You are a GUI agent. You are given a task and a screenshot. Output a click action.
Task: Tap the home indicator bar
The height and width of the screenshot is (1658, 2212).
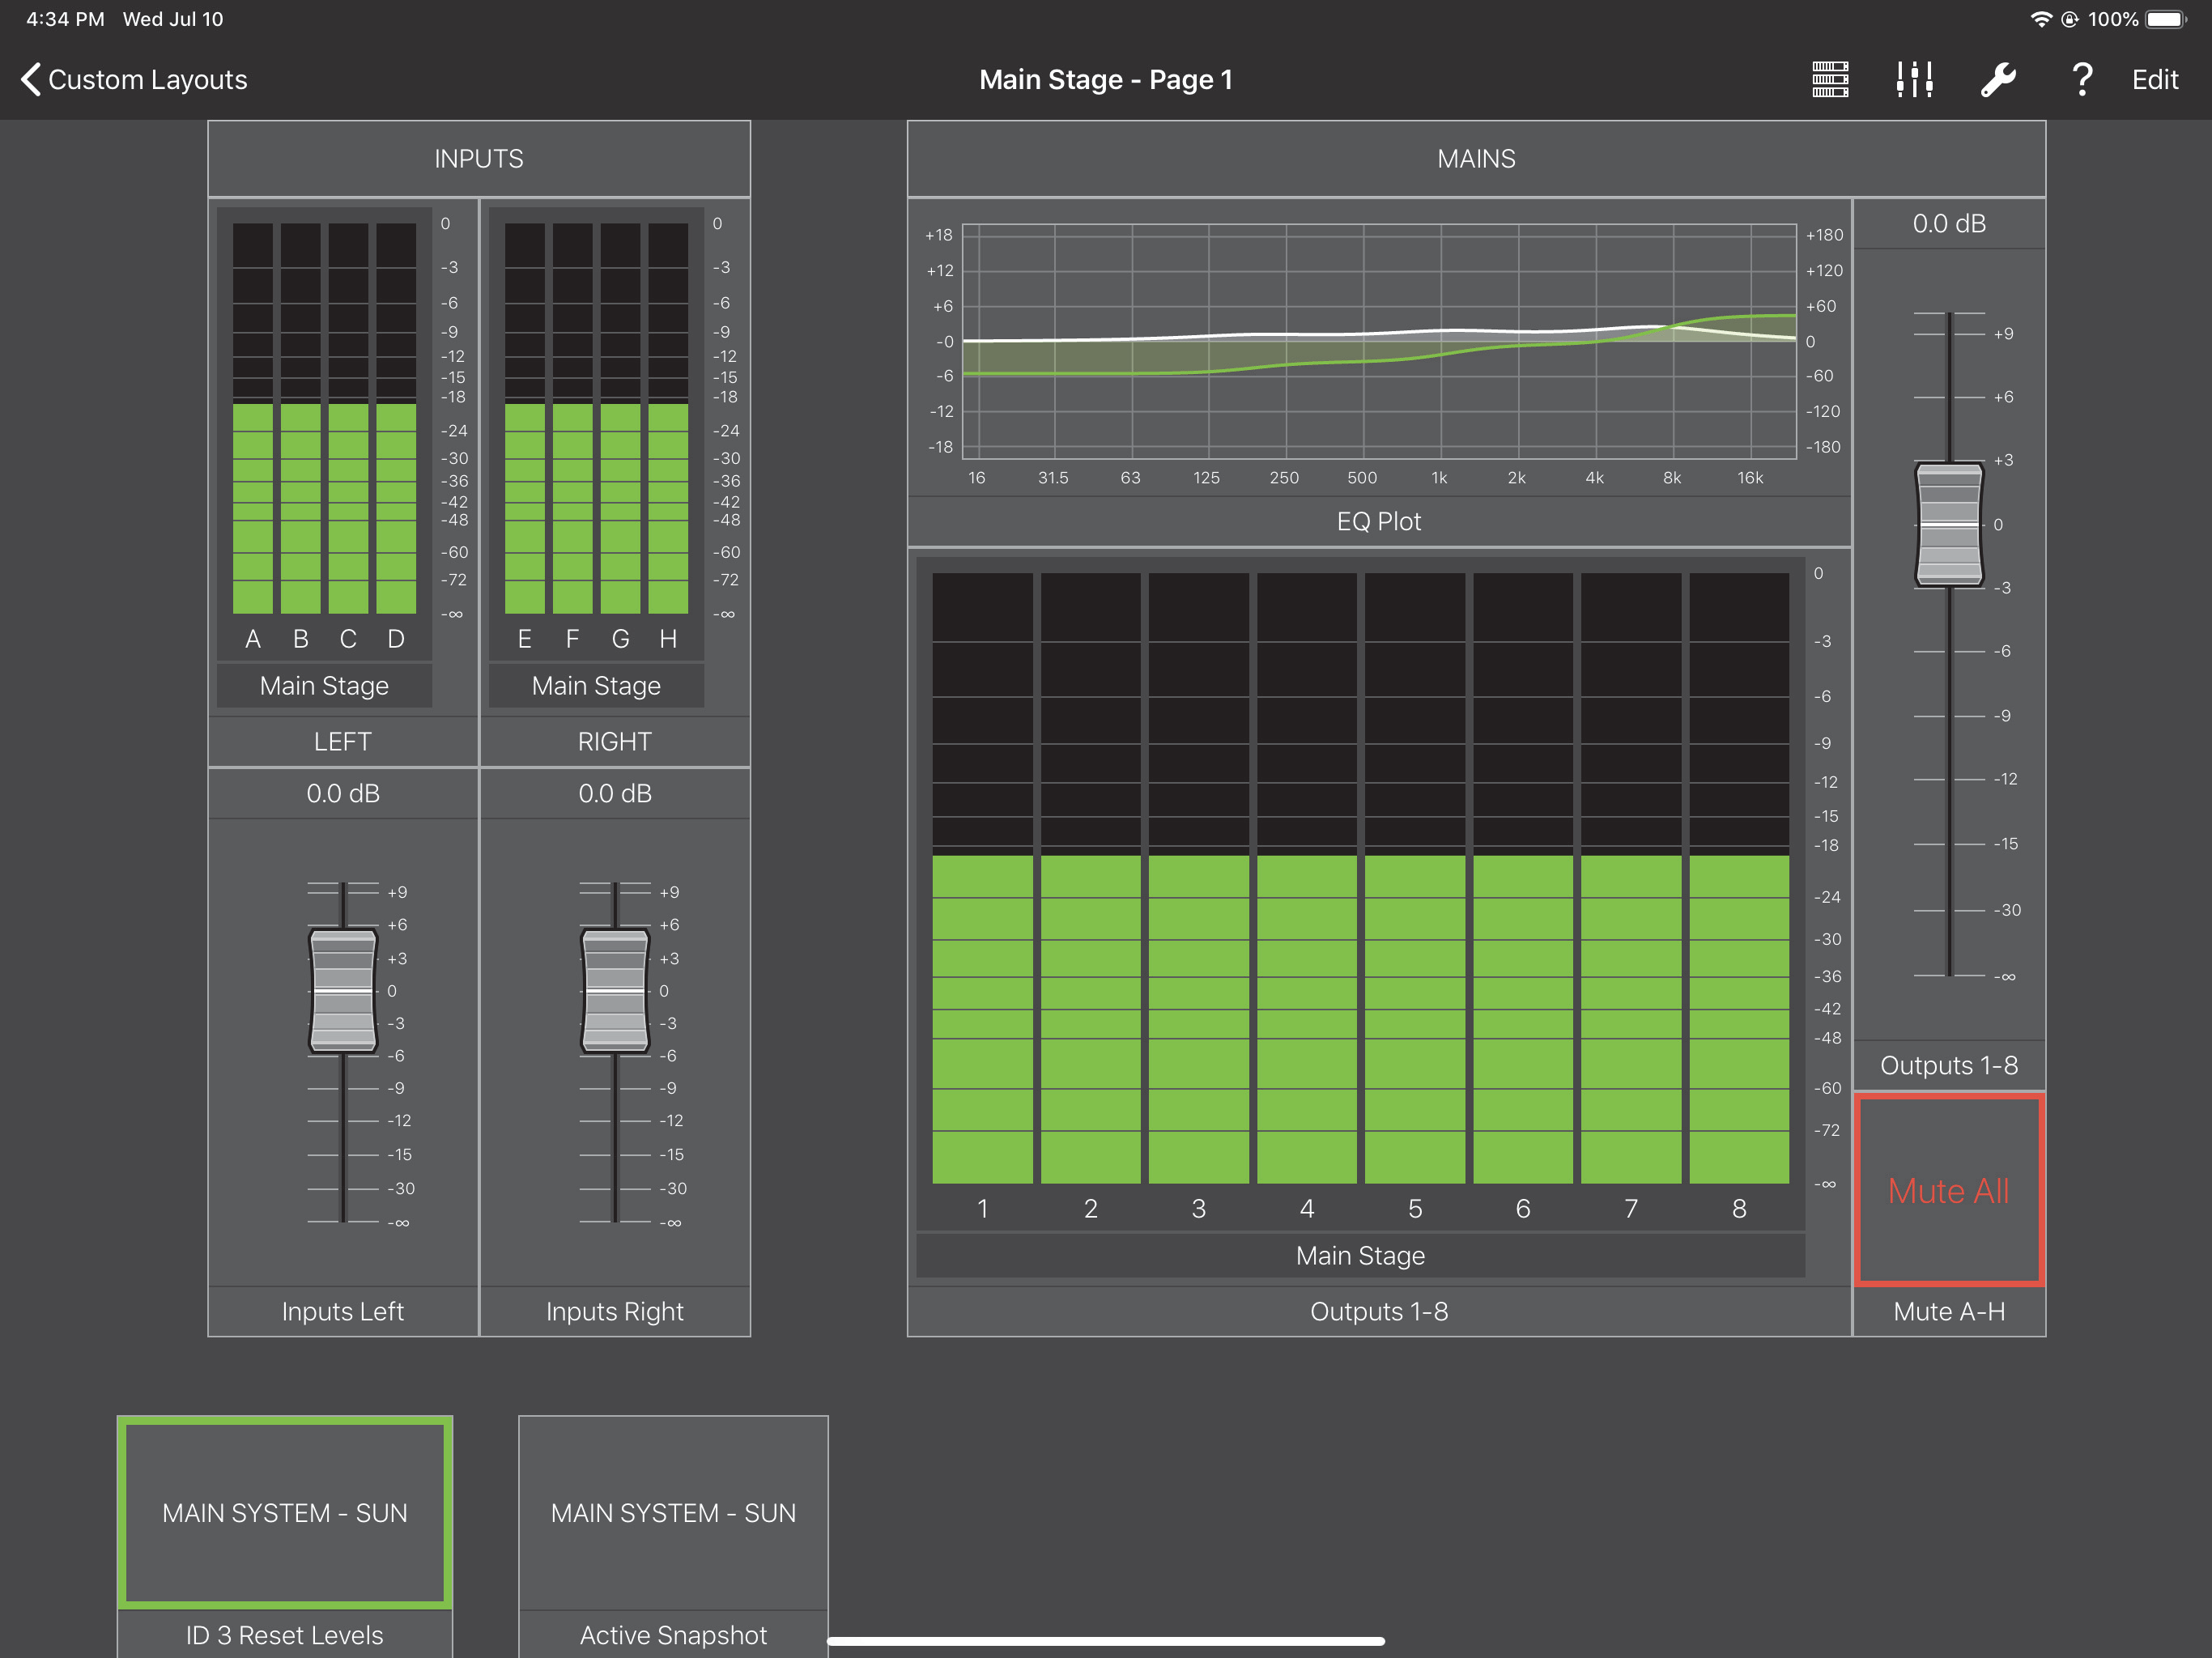point(1106,1641)
